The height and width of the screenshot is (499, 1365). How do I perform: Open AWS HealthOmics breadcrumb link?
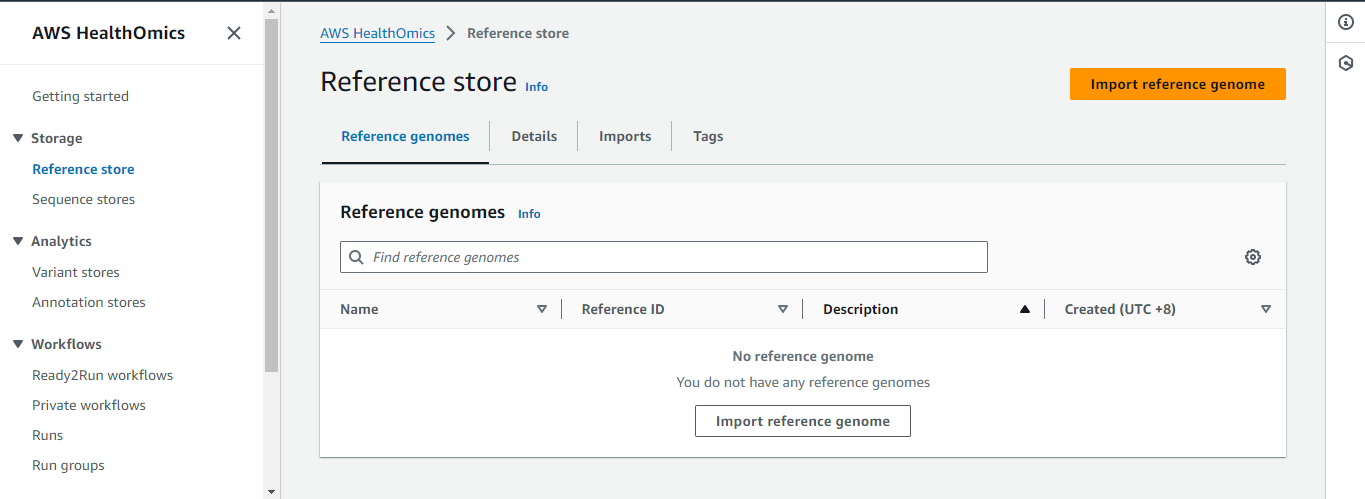coord(377,33)
